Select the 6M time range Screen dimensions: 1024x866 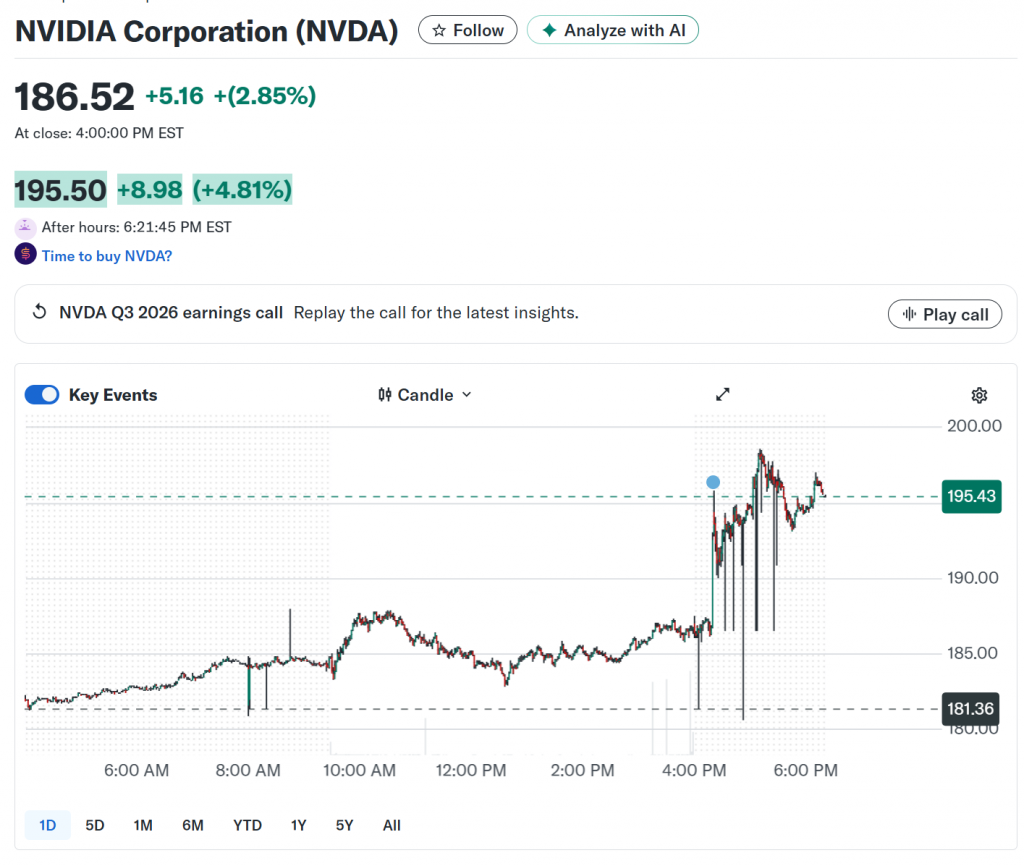[x=193, y=825]
